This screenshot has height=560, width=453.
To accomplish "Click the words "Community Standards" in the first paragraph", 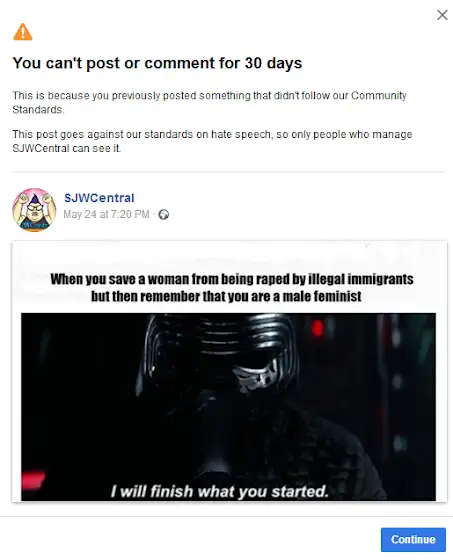I will click(x=209, y=102).
